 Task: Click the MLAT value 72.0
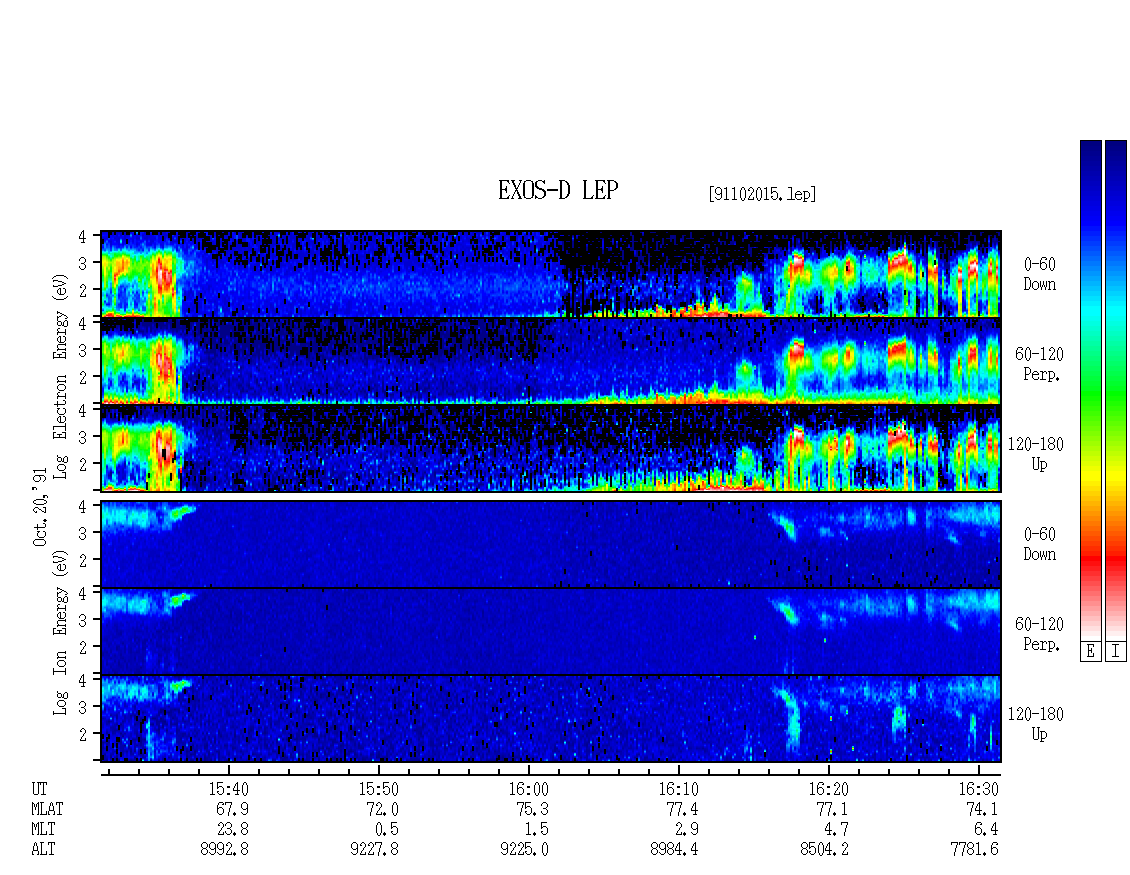click(x=382, y=809)
